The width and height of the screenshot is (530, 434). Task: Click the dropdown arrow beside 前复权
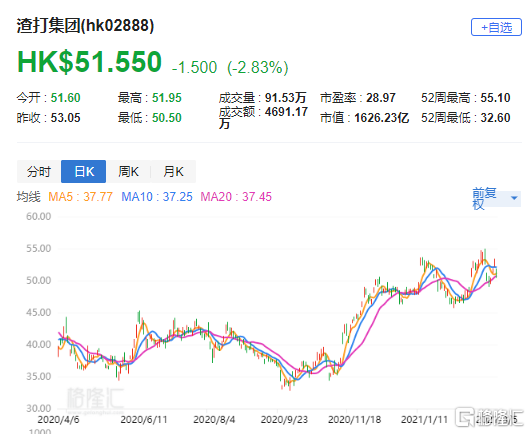[514, 198]
